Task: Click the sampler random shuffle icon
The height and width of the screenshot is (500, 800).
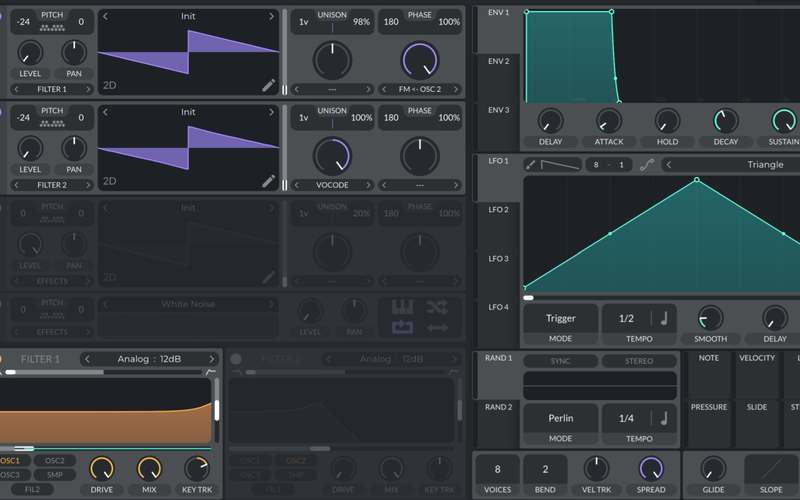Action: click(x=437, y=307)
